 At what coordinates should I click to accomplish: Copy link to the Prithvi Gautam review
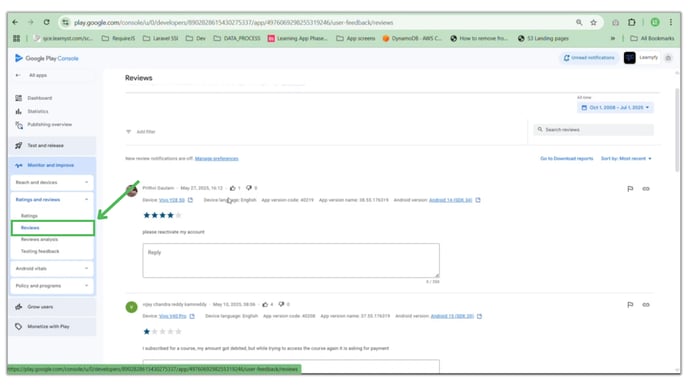pos(646,189)
